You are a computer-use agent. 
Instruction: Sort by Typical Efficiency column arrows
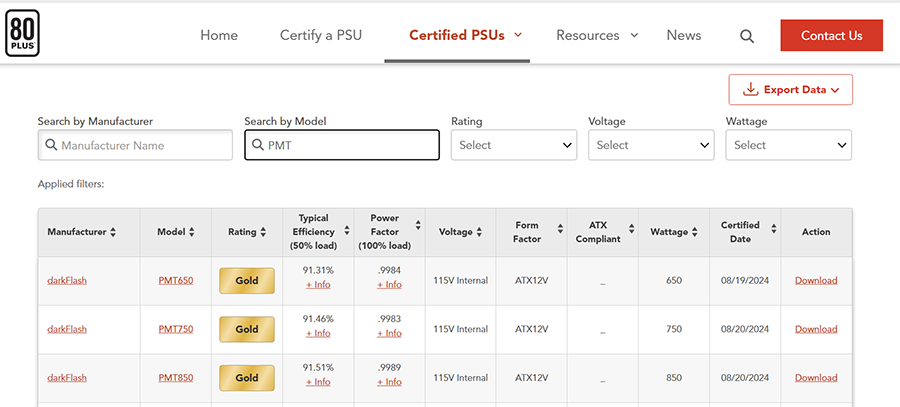click(x=347, y=230)
